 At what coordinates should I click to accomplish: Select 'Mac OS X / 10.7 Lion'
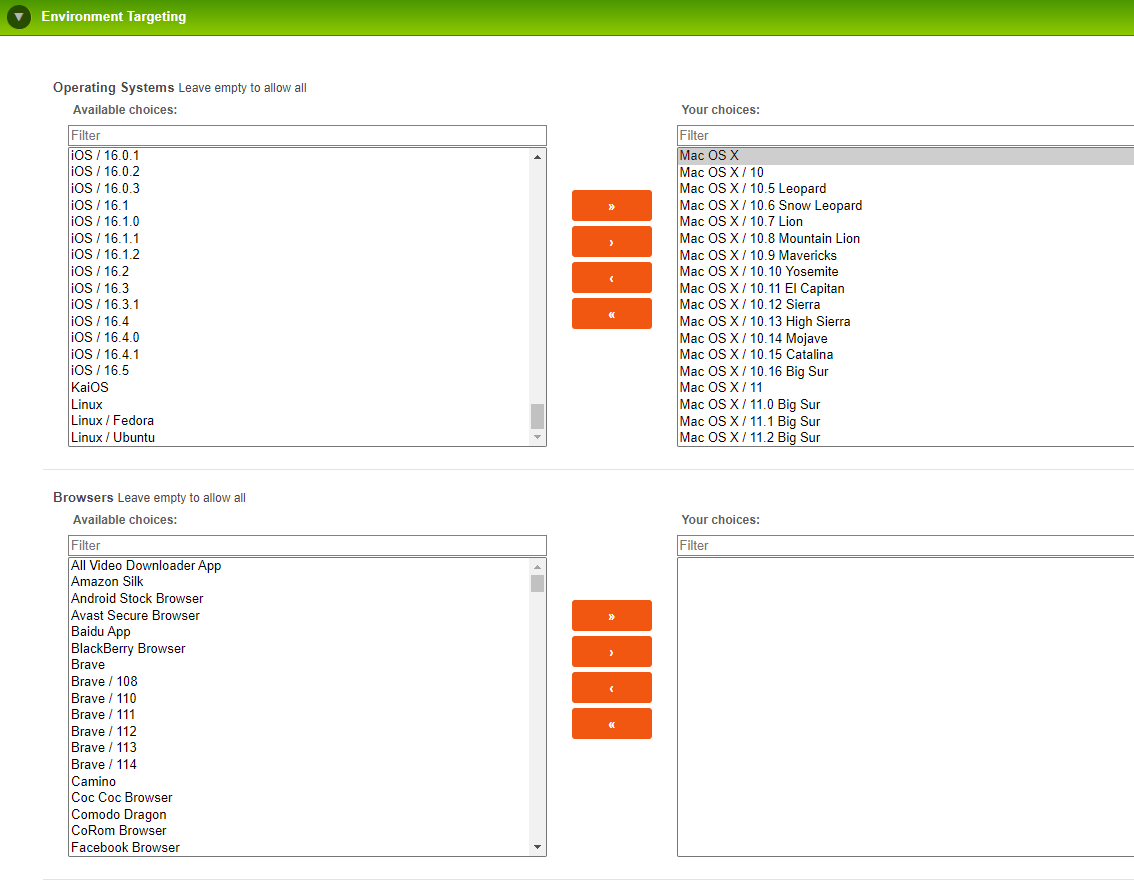point(905,222)
